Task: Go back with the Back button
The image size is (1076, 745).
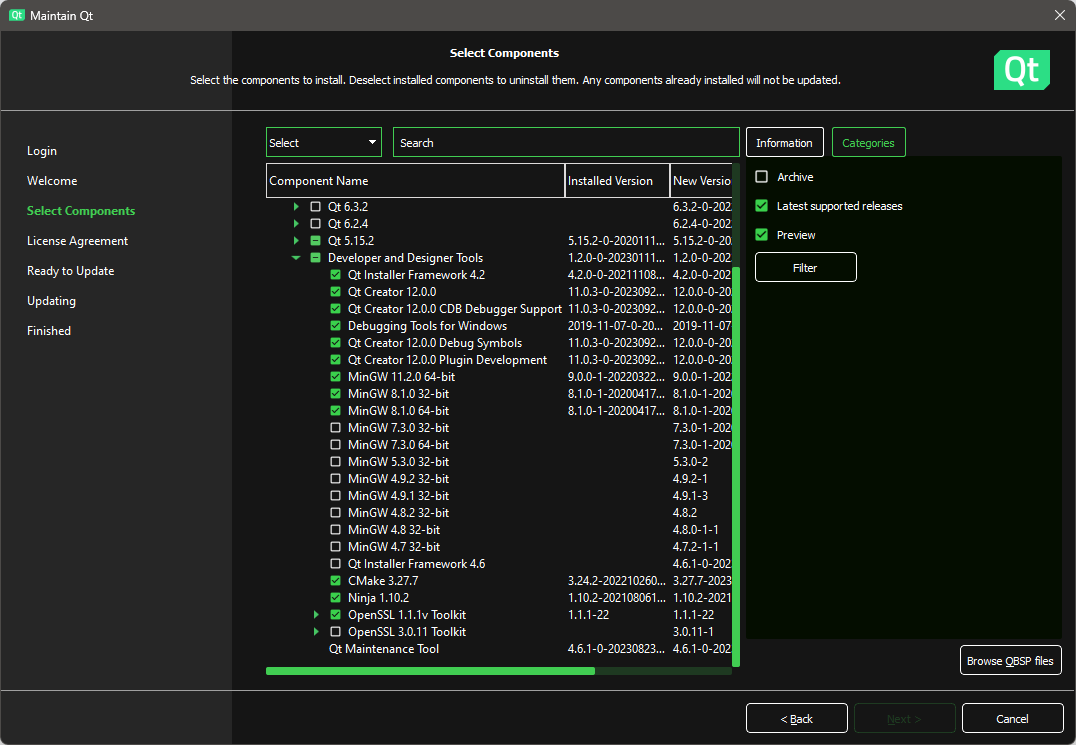Action: click(797, 718)
